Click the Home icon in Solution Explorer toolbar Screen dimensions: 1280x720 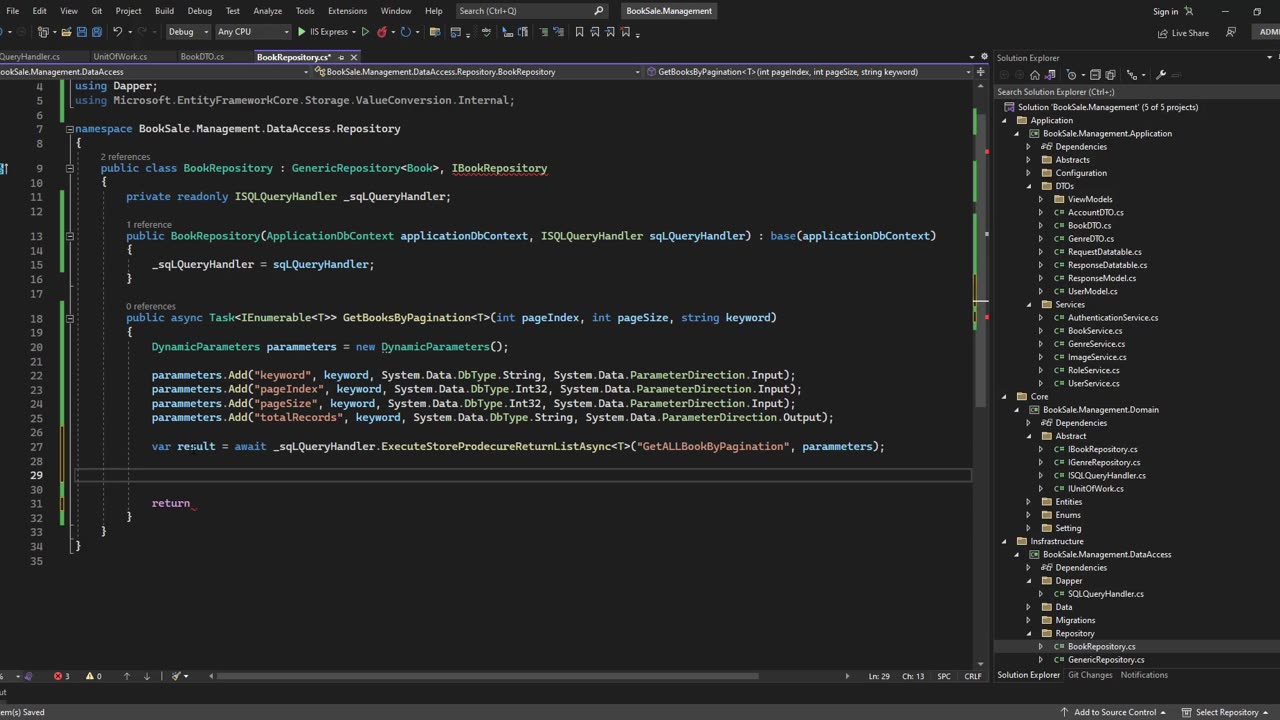click(1035, 75)
